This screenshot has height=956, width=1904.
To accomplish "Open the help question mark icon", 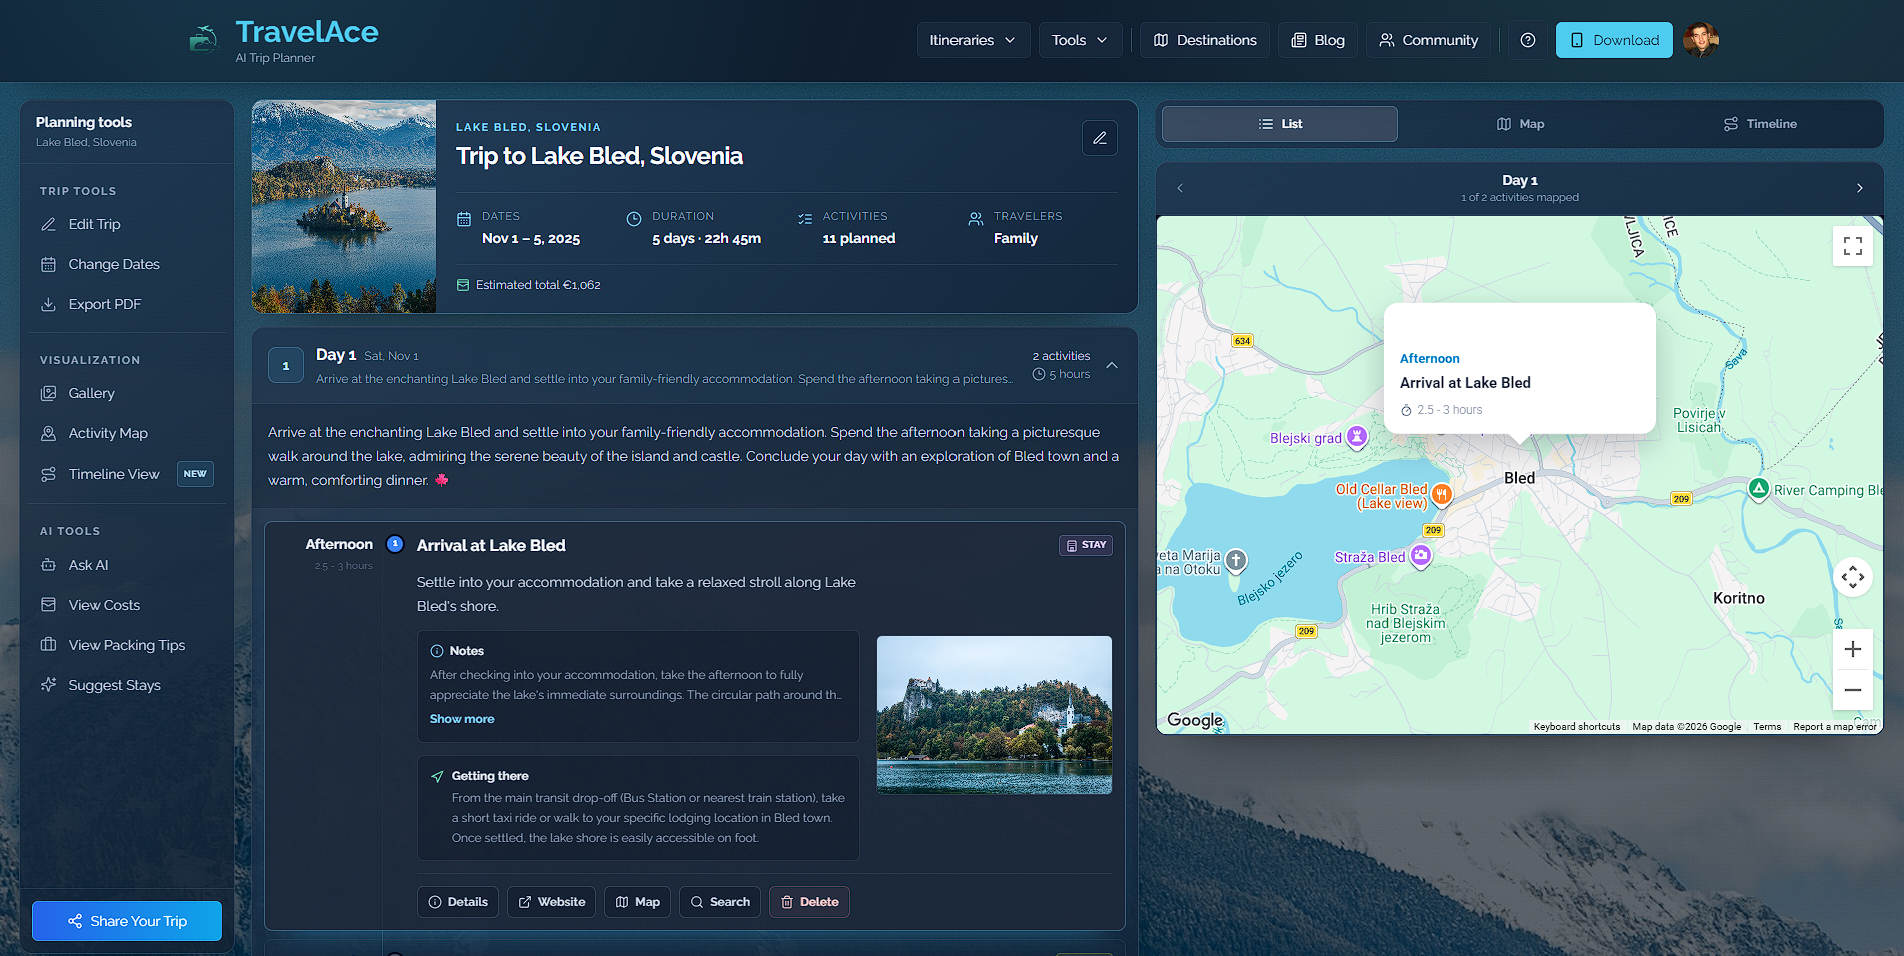I will point(1527,40).
